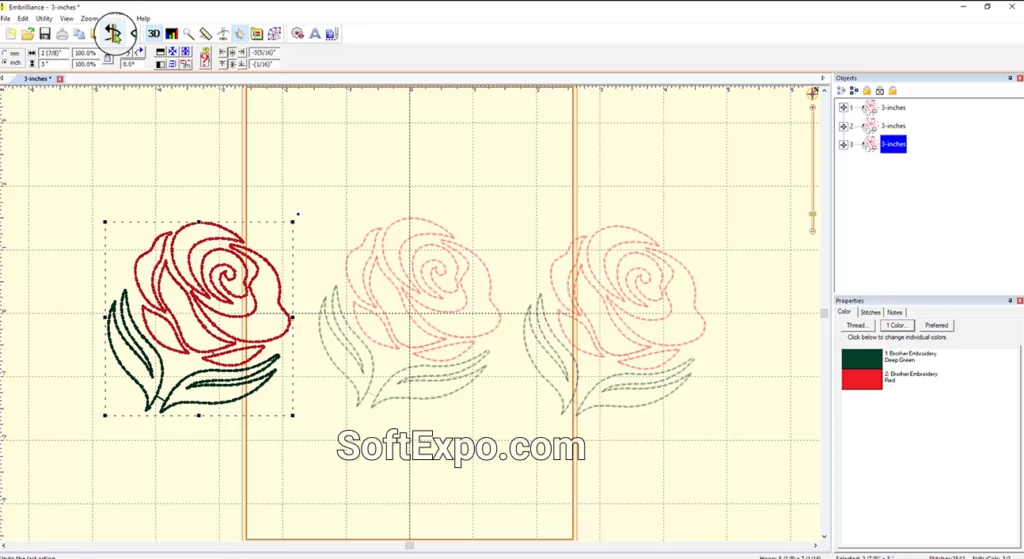This screenshot has height=559, width=1024.
Task: Select the inch unit radio button
Action: (6, 63)
